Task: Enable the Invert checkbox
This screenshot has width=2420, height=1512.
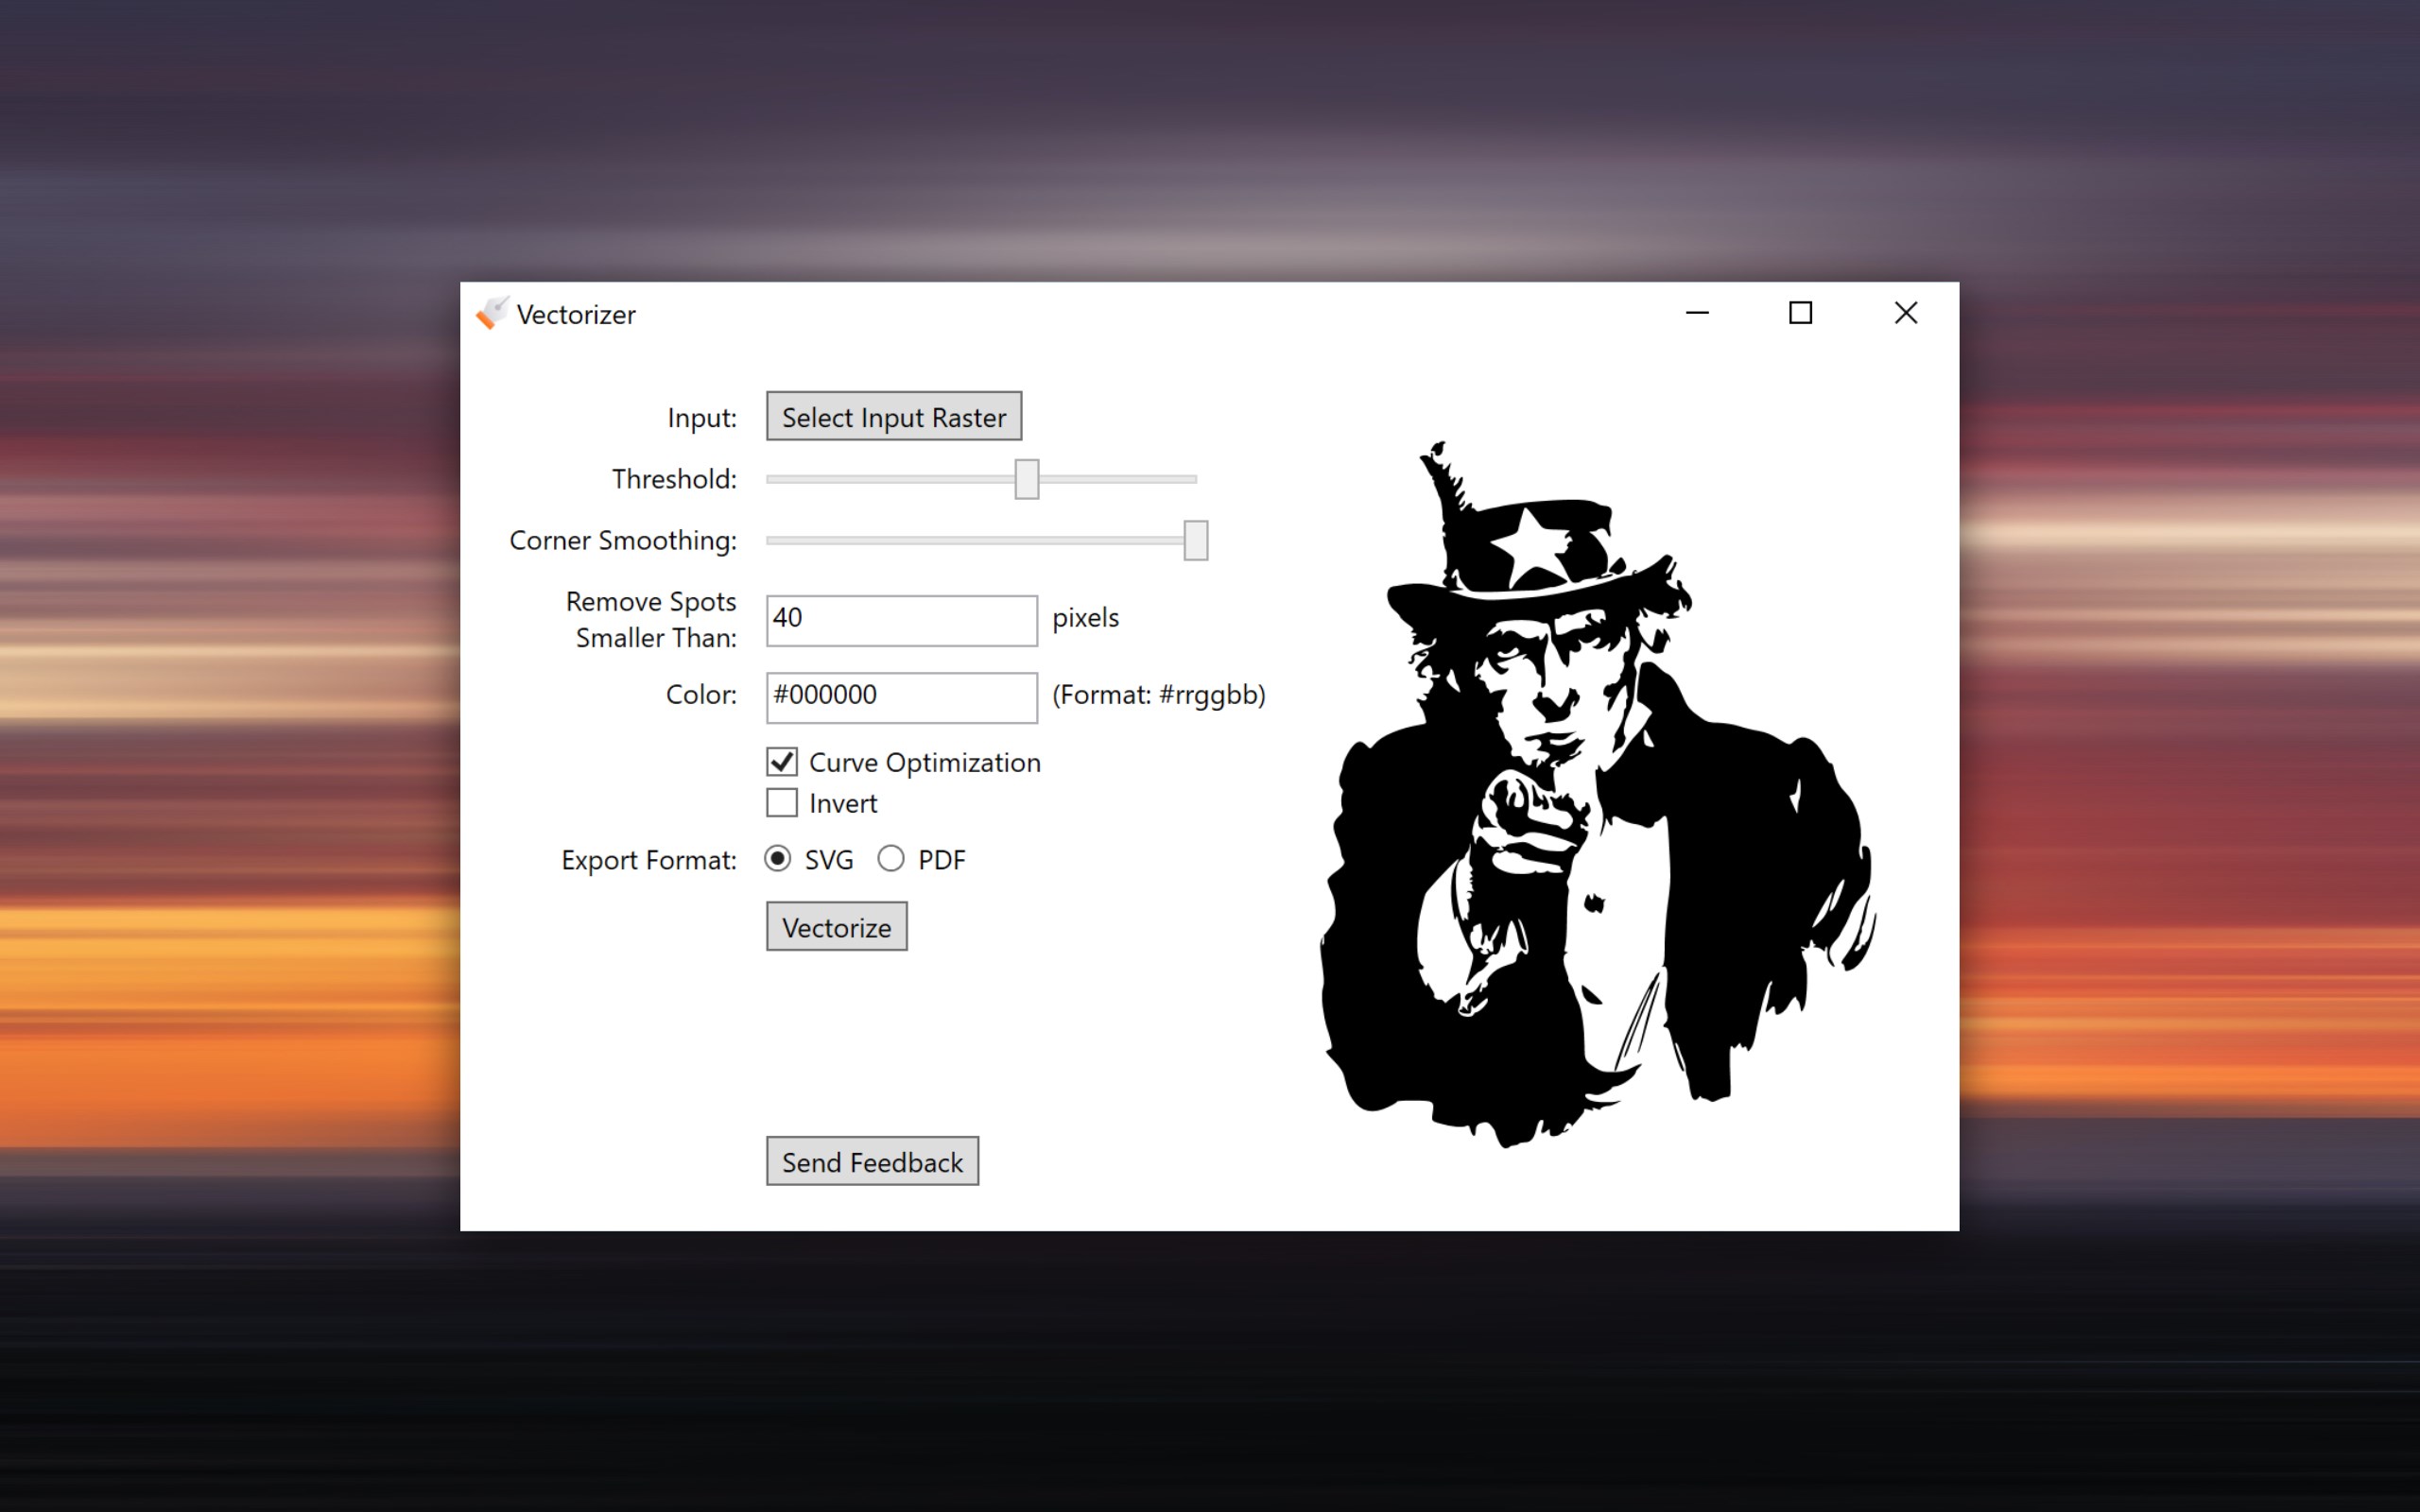Action: 781,802
